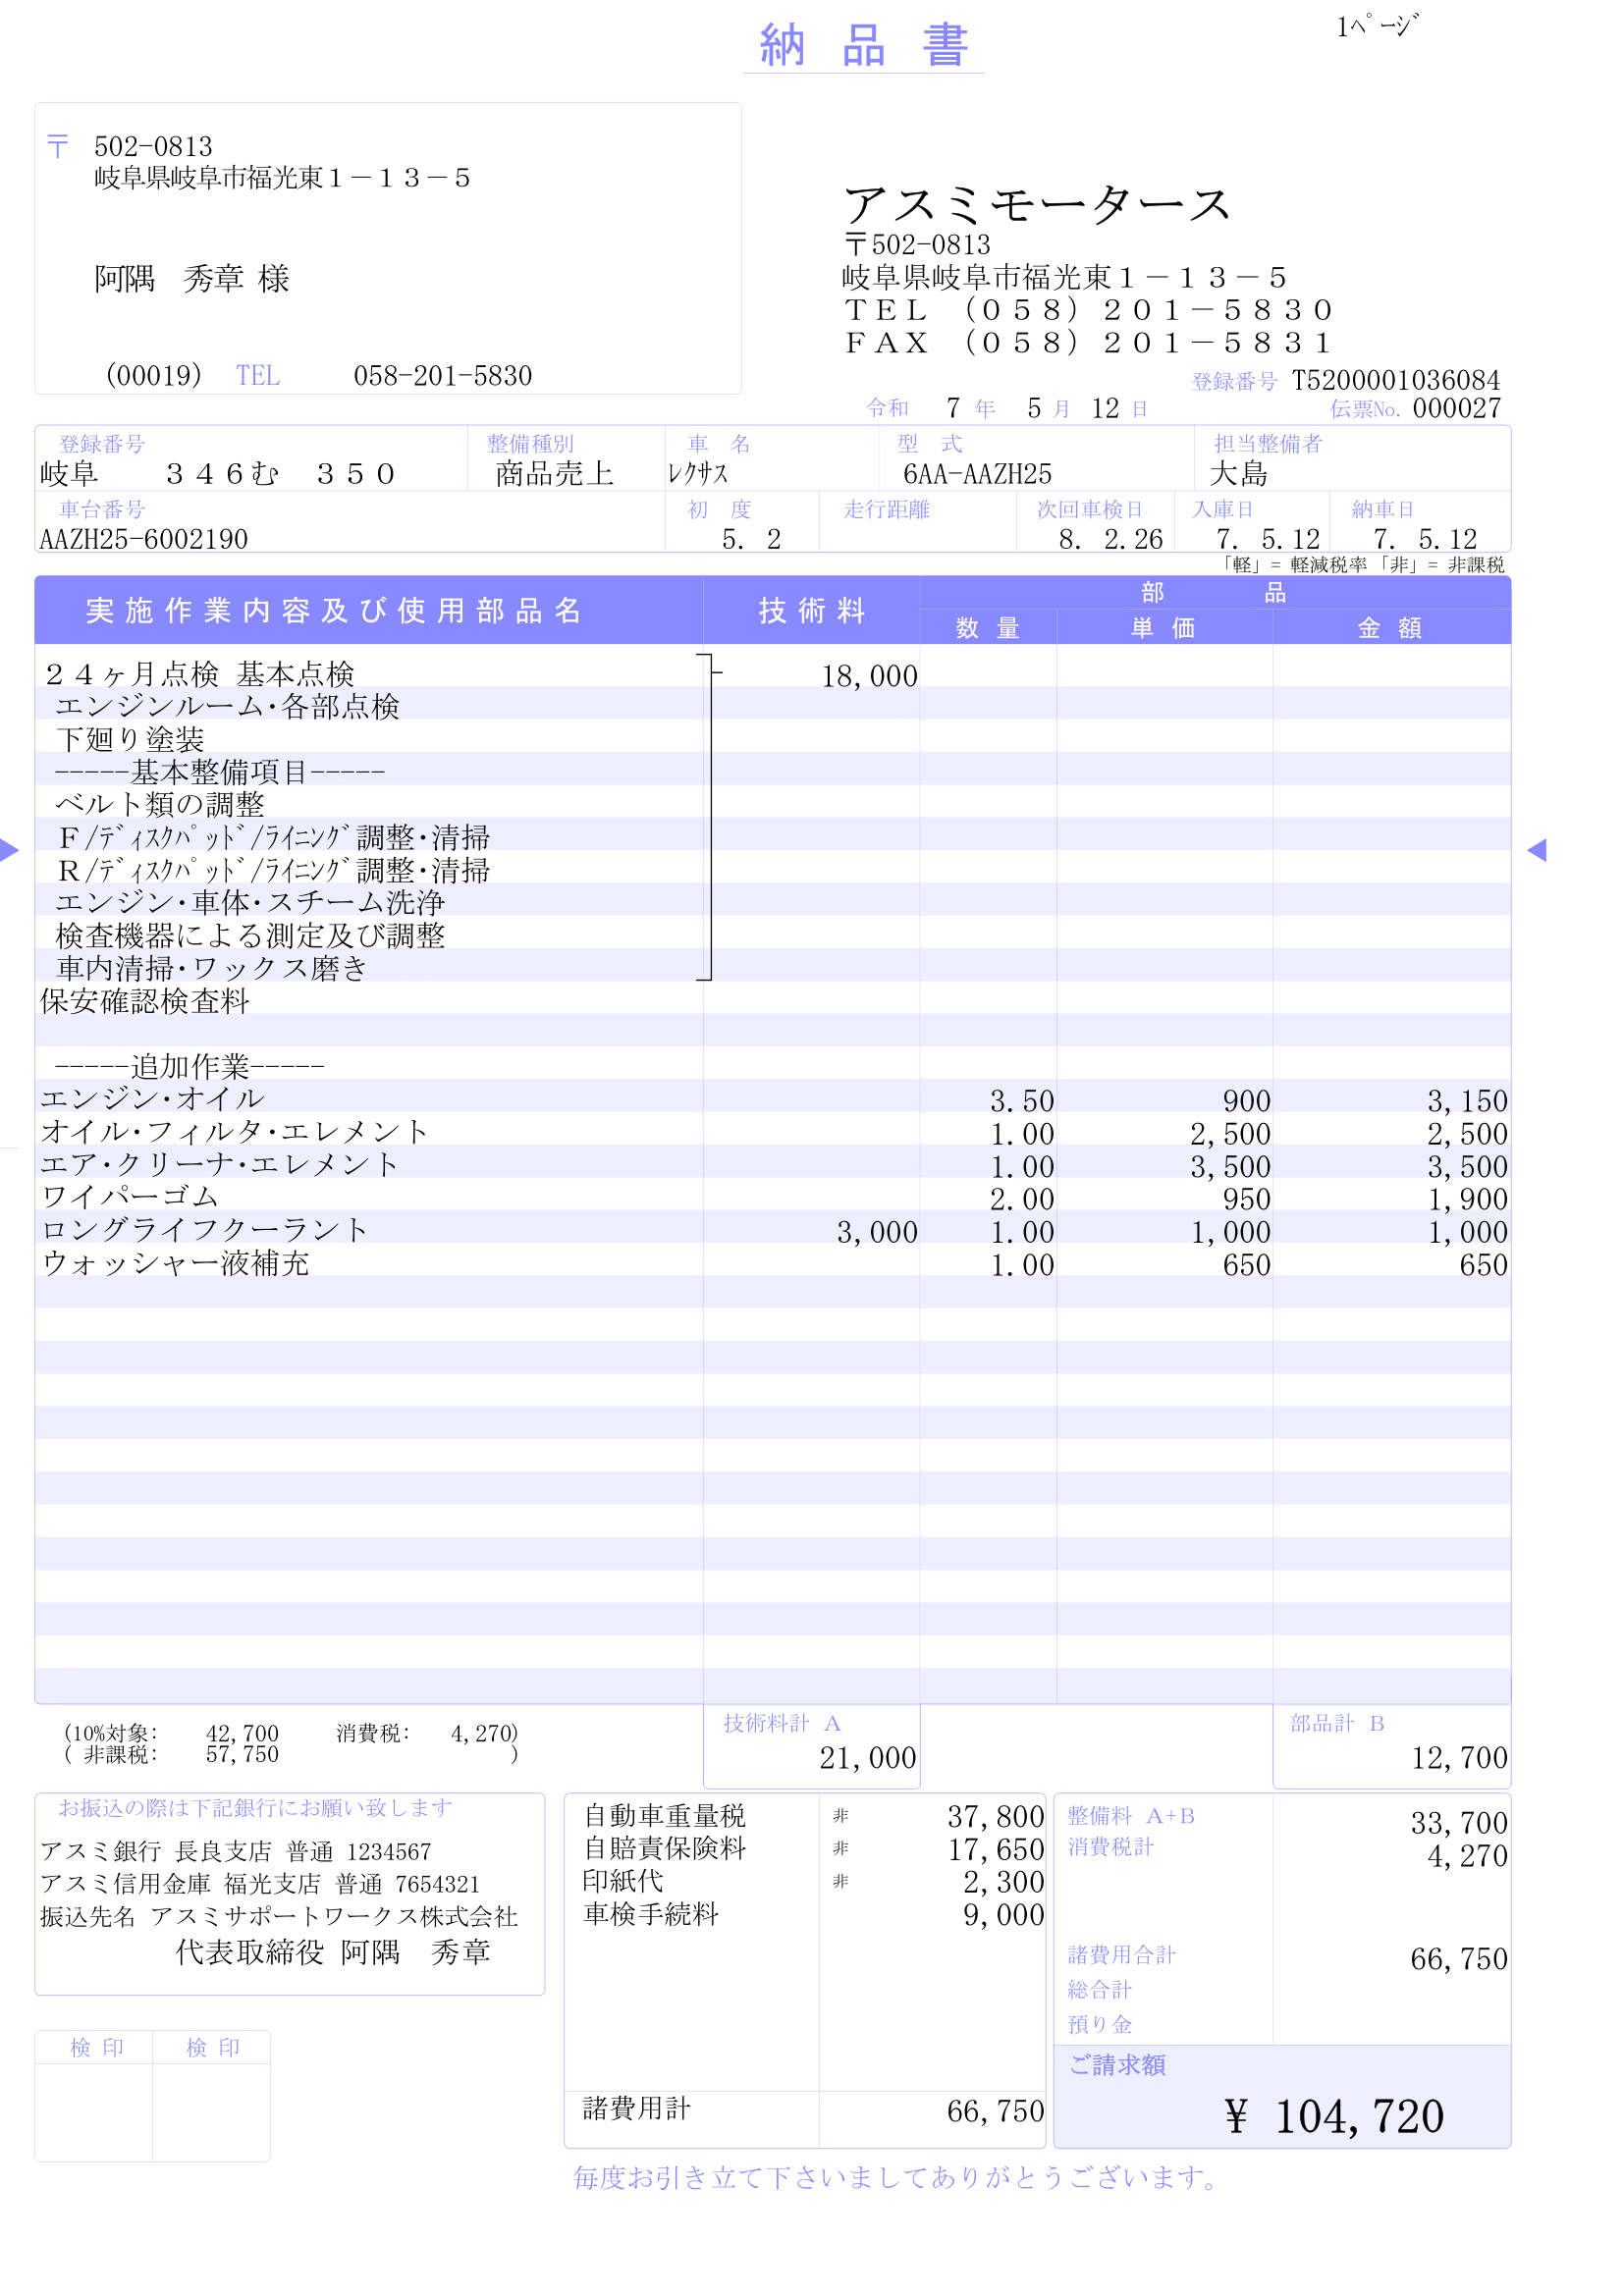
Task: Click maintenance fee A+B value 33,700
Action: (x=1459, y=1824)
